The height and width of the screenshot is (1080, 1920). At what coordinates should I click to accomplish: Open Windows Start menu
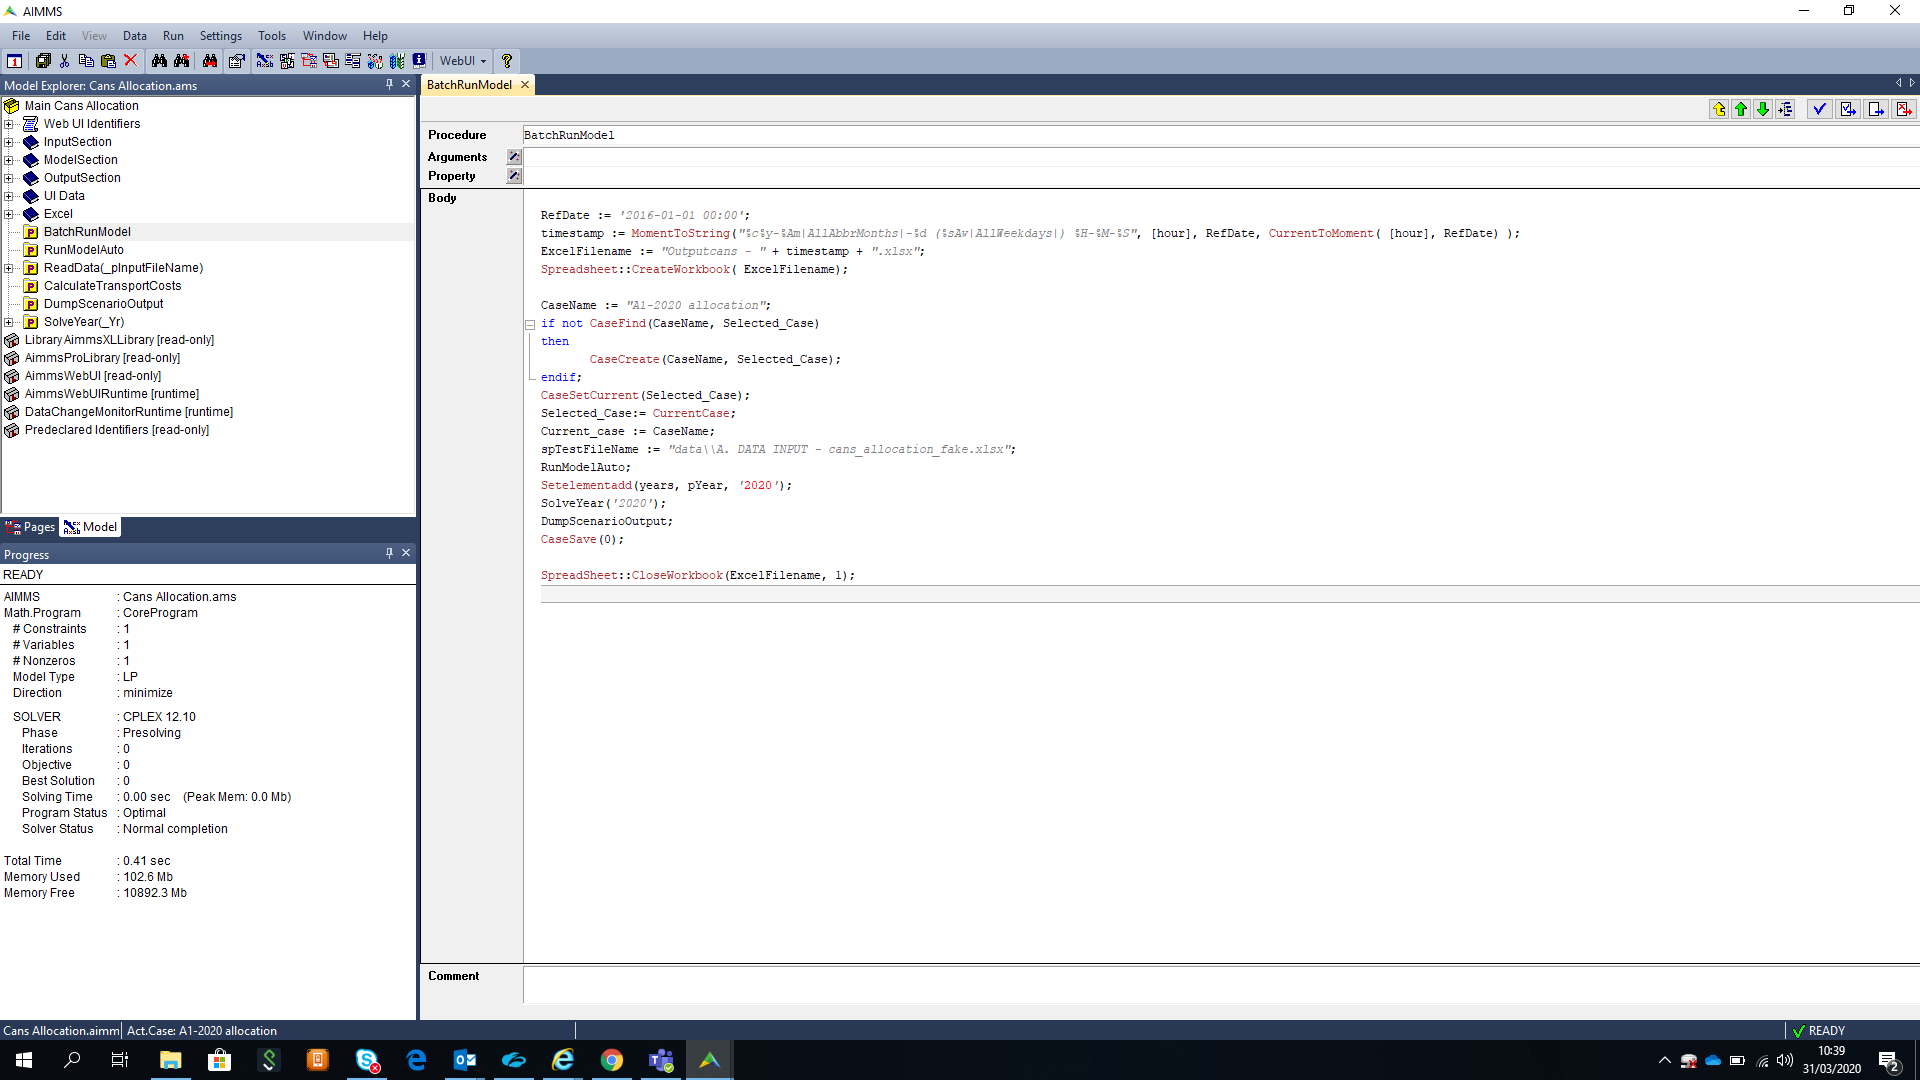24,1060
